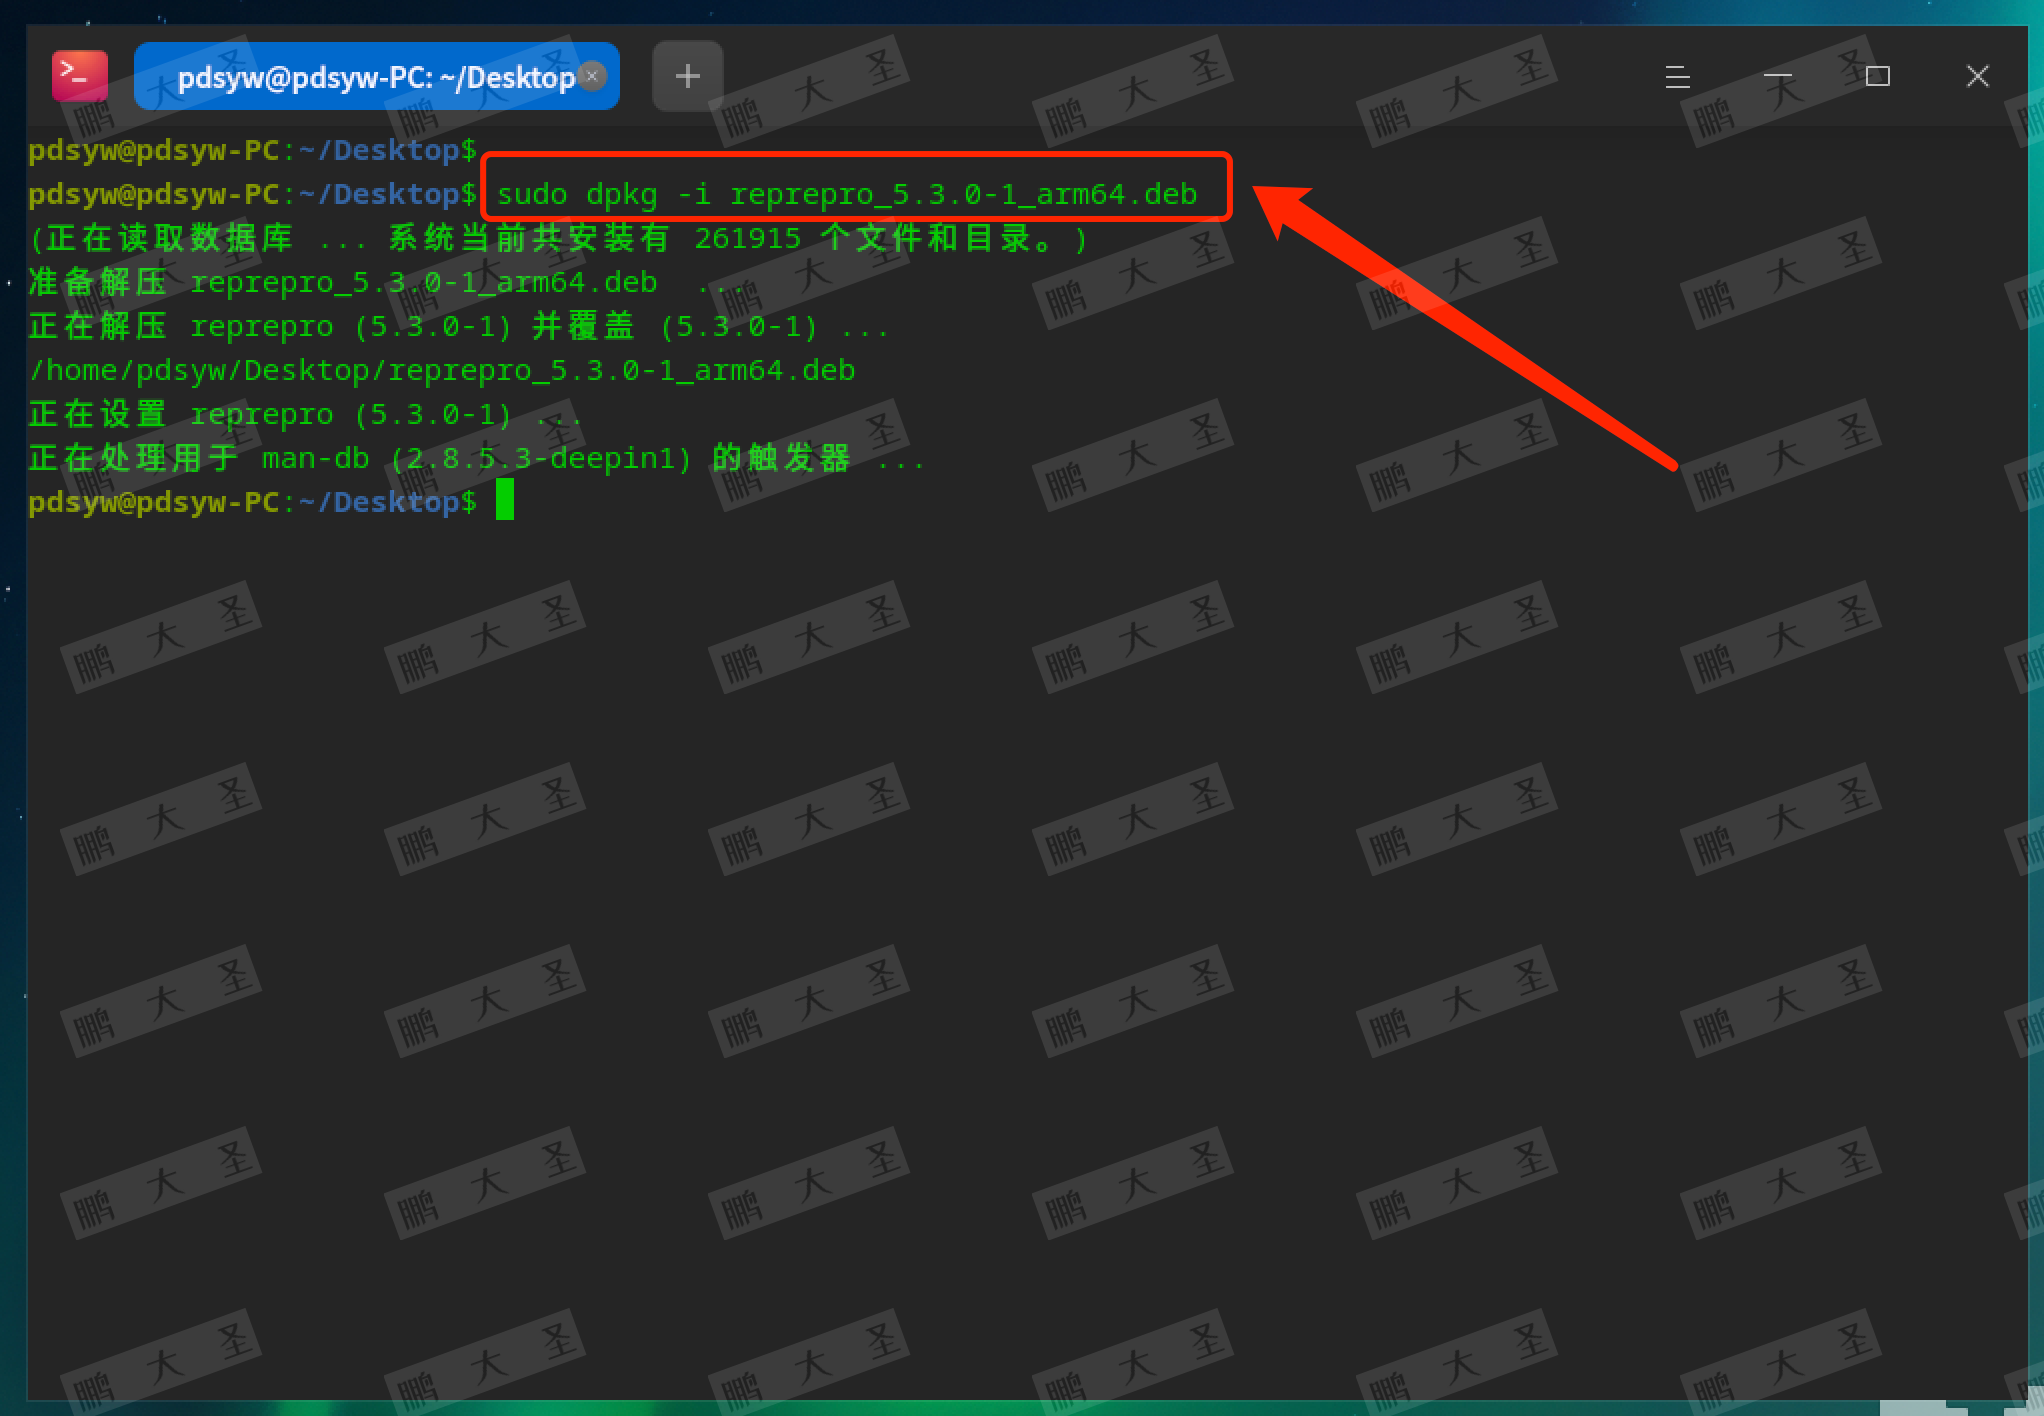The height and width of the screenshot is (1416, 2044).
Task: Click the 正在读取数据库 text
Action: tap(168, 238)
